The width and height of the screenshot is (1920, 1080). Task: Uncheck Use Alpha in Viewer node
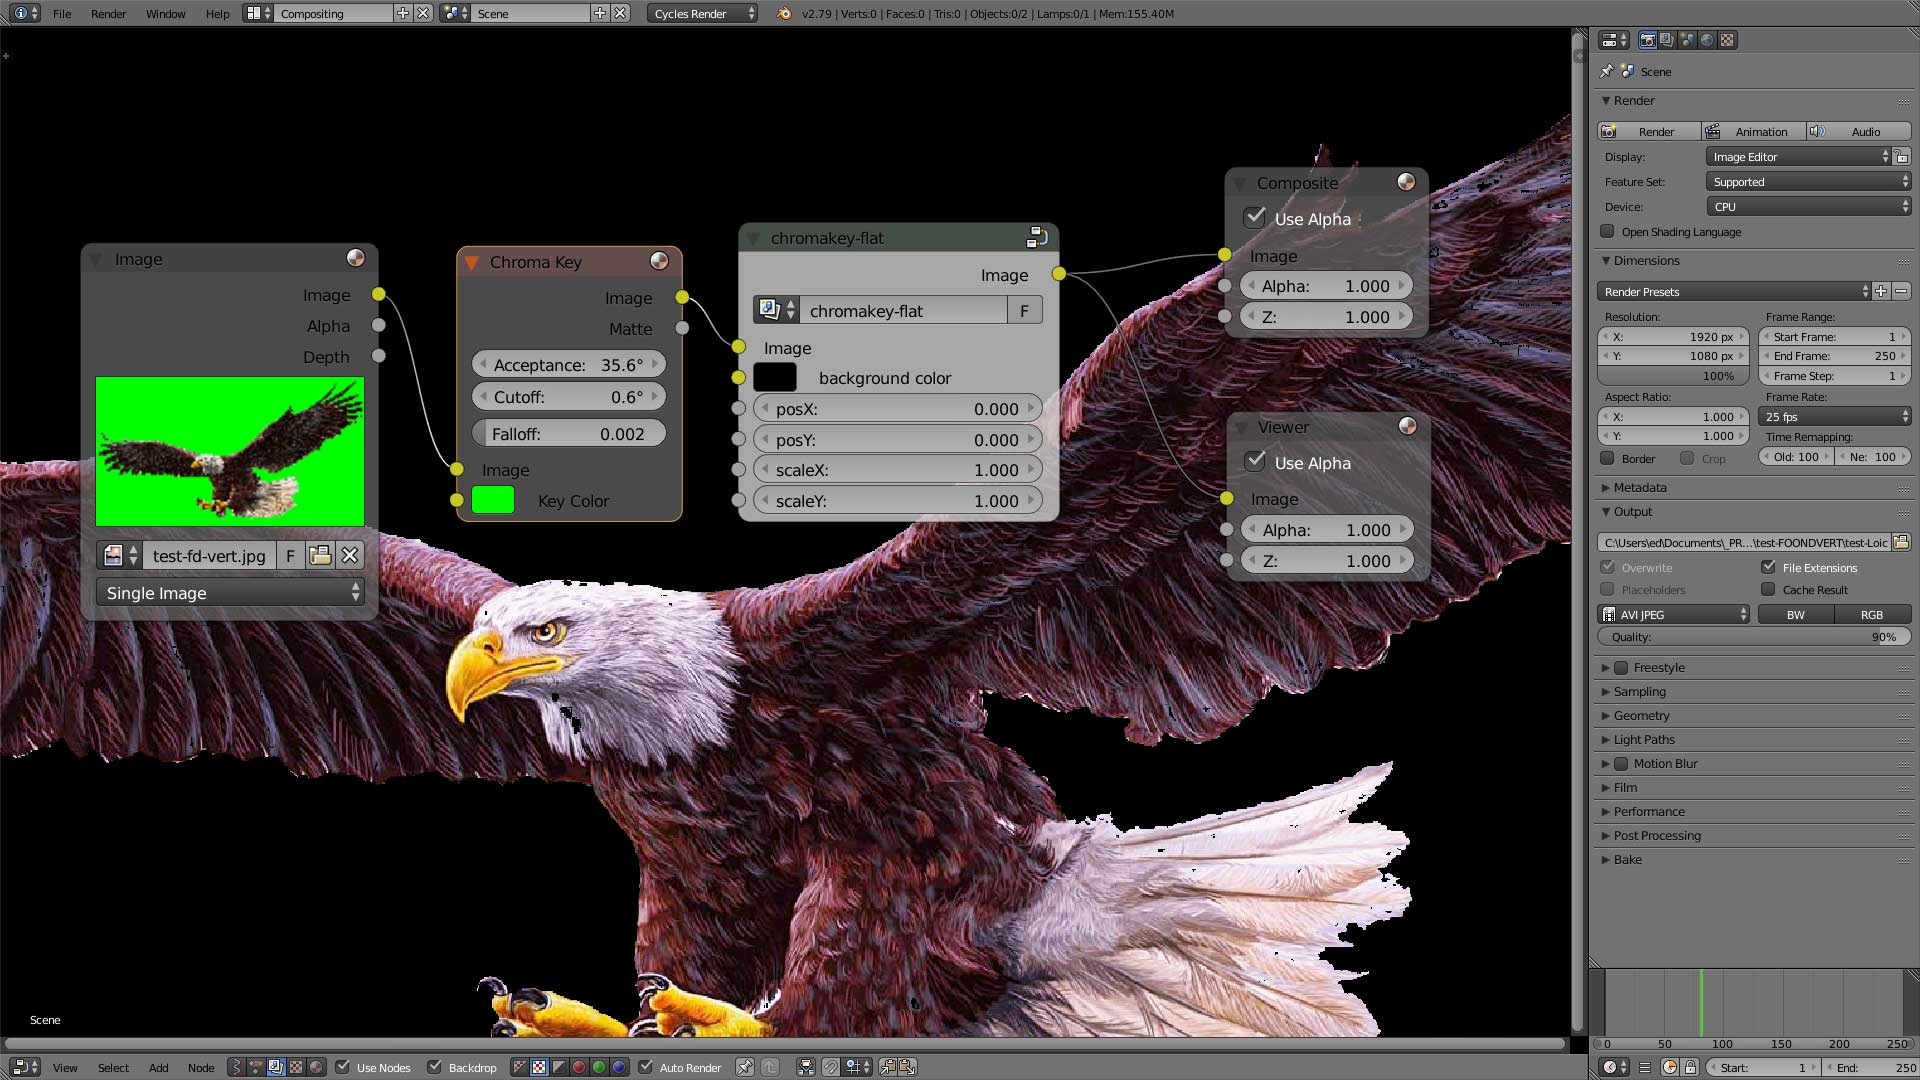[x=1255, y=462]
